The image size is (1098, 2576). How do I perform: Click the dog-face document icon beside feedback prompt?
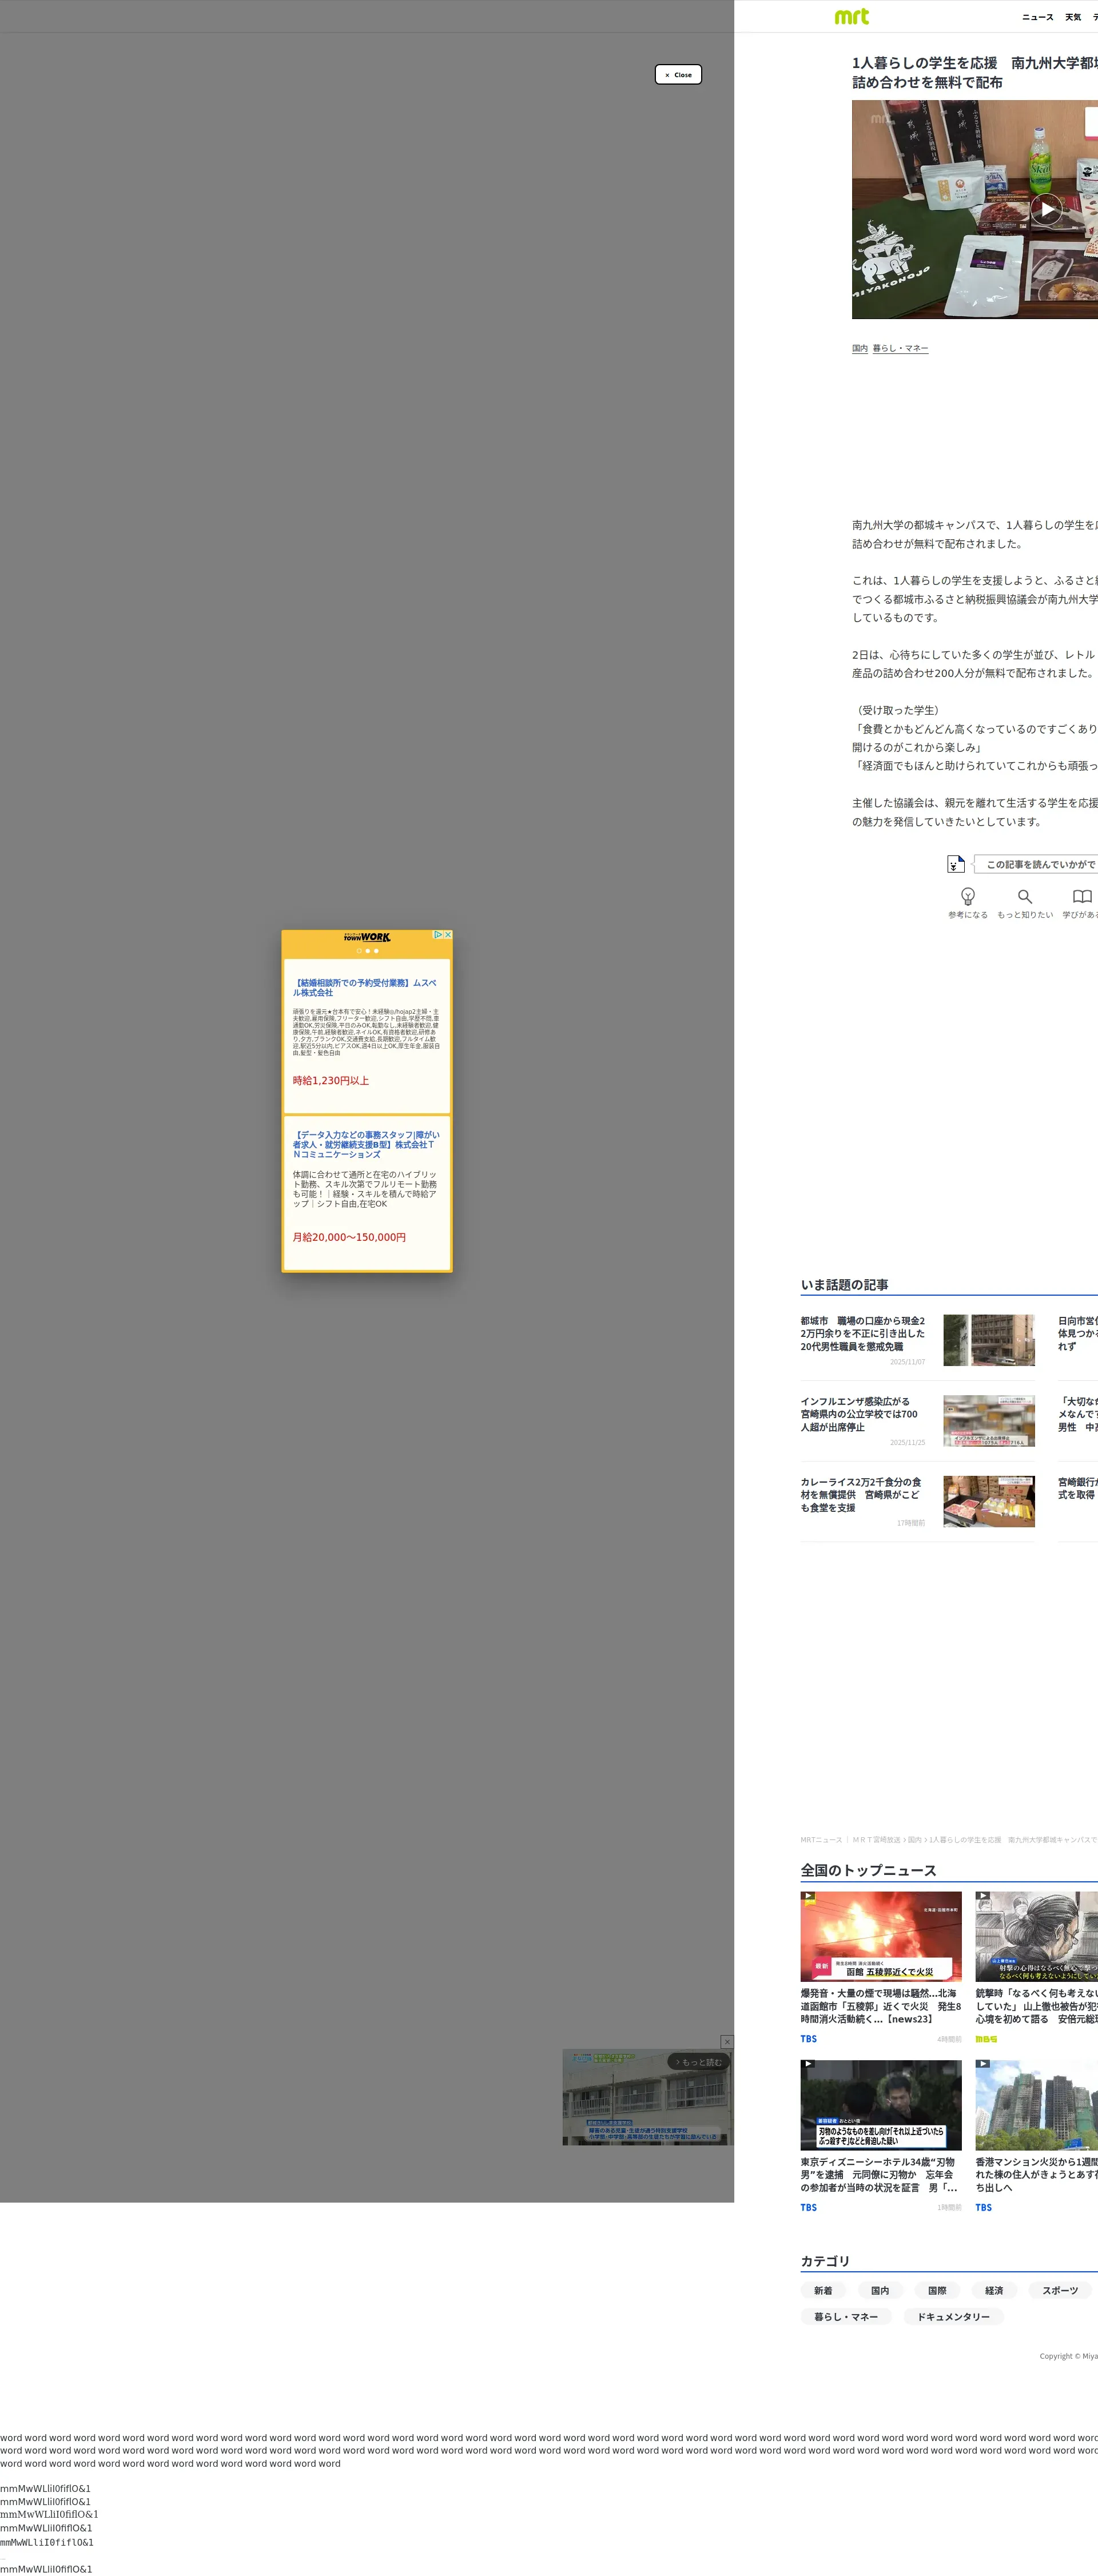click(x=956, y=864)
